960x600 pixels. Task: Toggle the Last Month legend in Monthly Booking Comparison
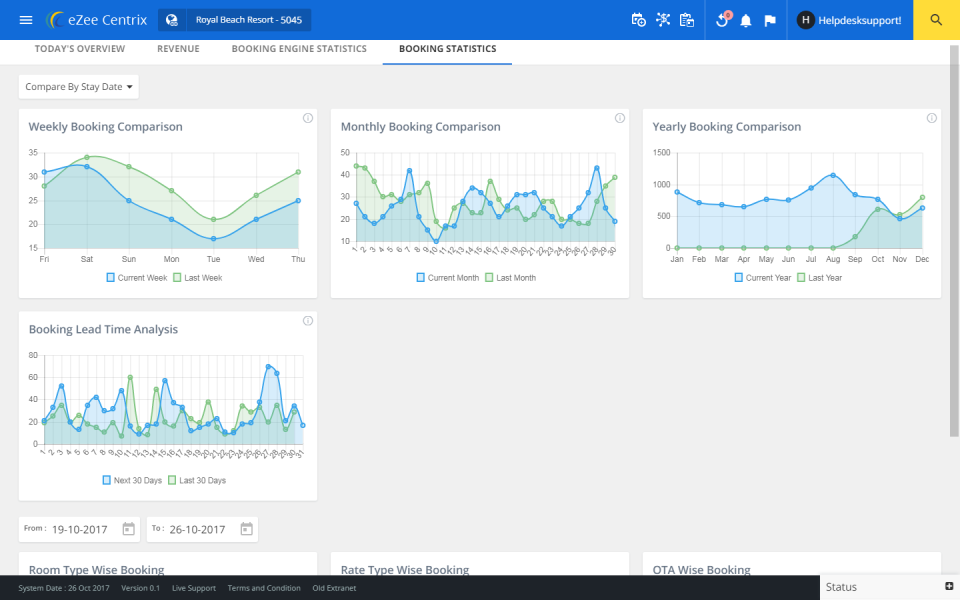[x=510, y=277]
